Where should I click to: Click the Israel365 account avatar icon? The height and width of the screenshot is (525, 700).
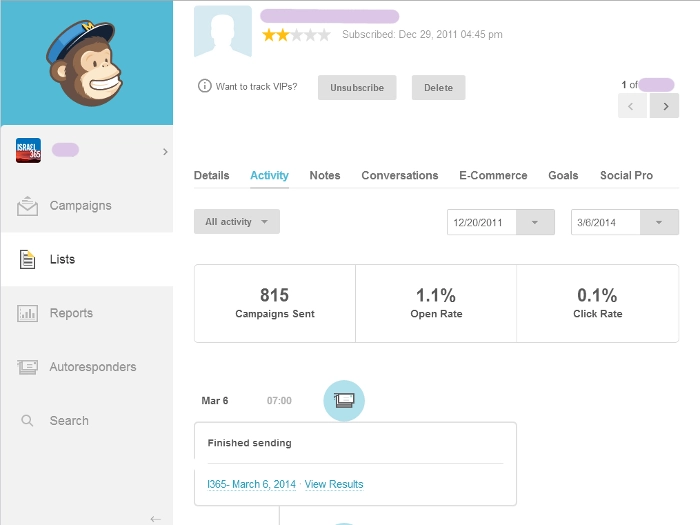click(x=28, y=150)
